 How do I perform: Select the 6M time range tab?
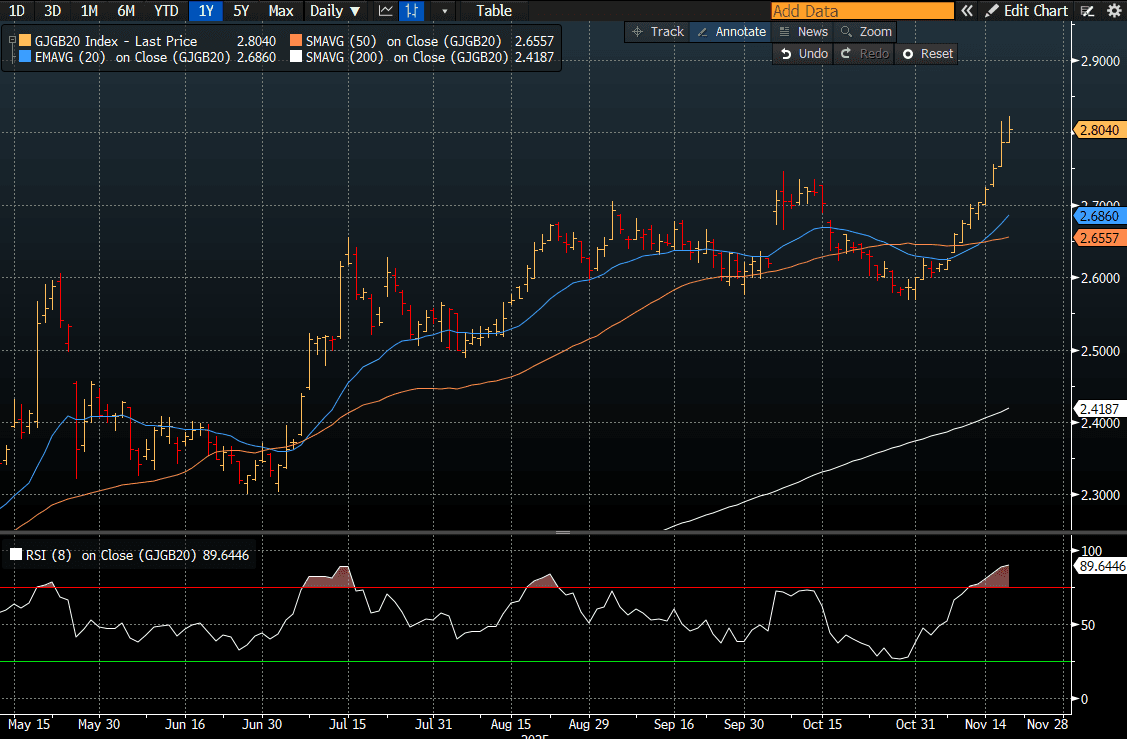click(x=126, y=11)
